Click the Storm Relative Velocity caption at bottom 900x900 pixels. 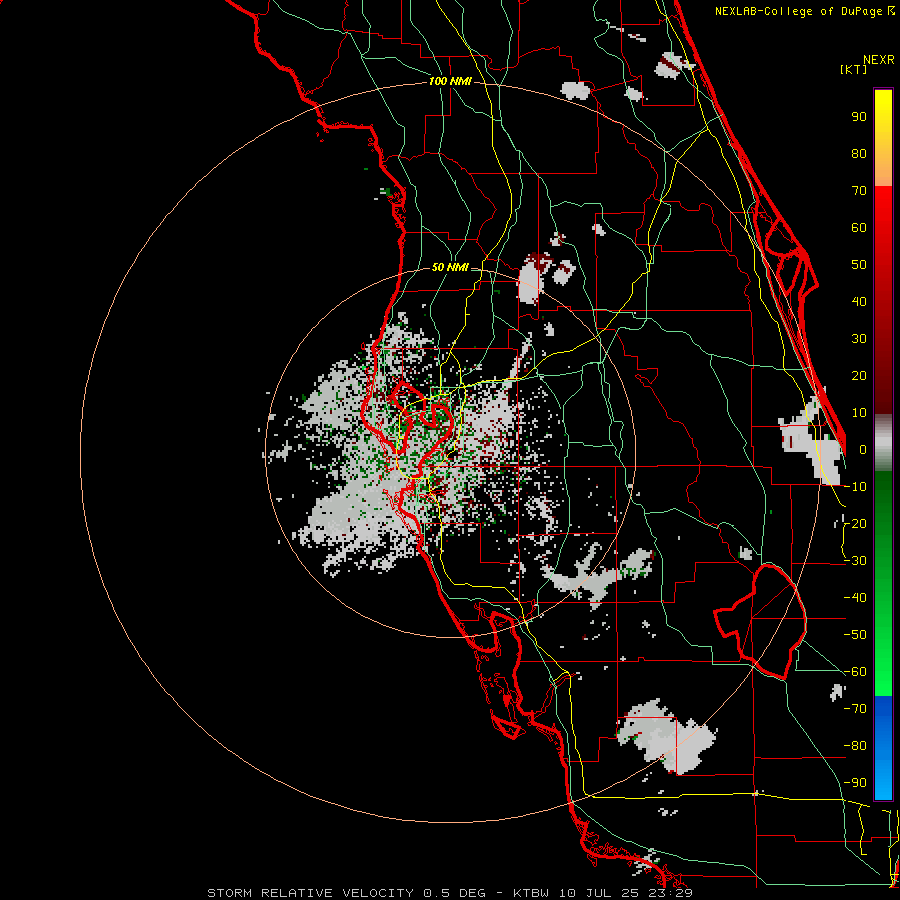pos(450,893)
